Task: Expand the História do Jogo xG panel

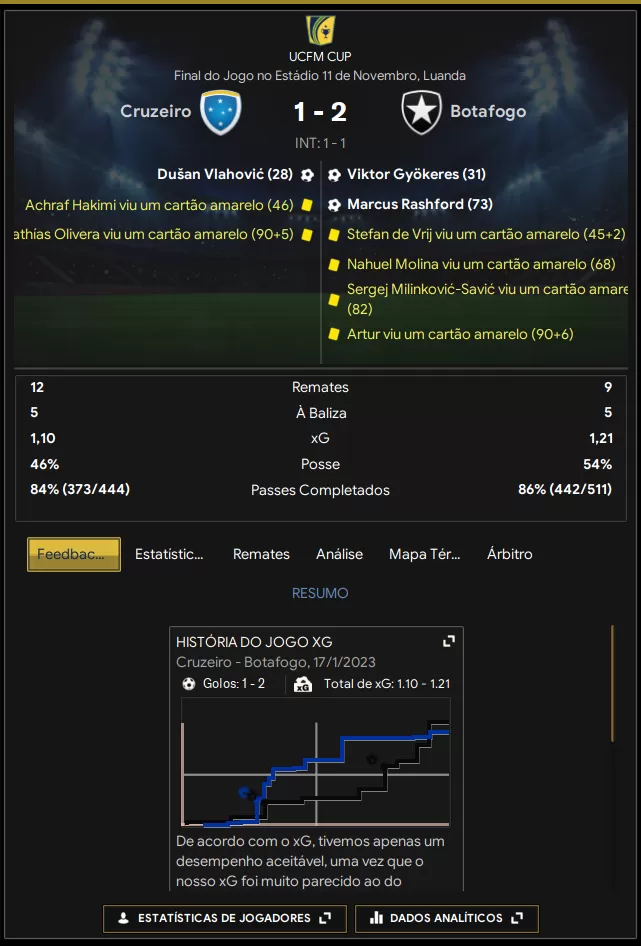Action: (x=448, y=641)
